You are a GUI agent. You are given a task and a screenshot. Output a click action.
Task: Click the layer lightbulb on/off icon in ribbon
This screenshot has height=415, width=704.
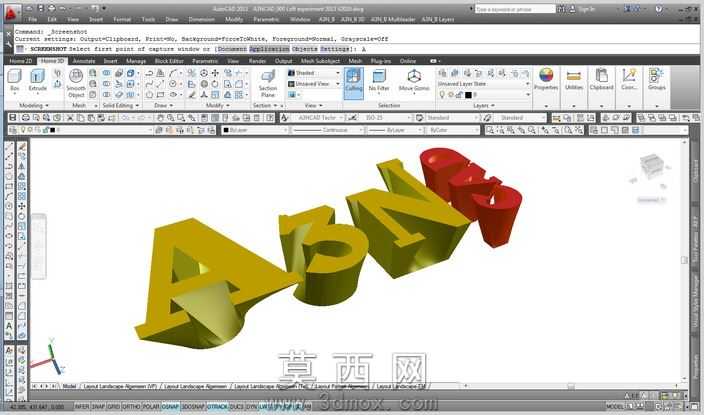tap(442, 95)
